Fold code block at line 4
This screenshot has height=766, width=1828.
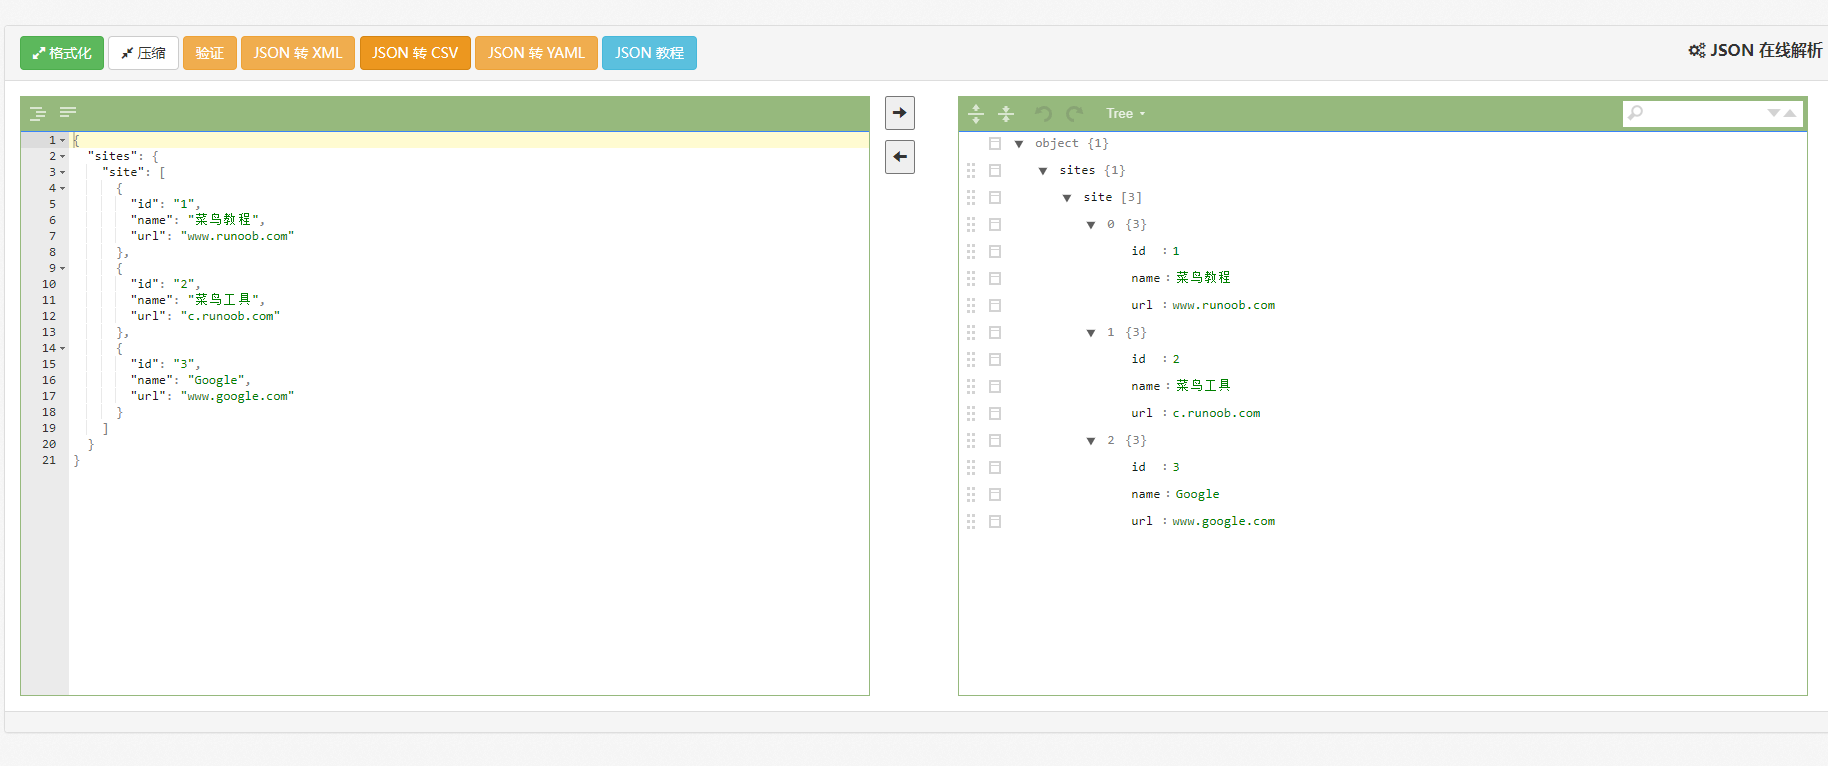pos(63,188)
